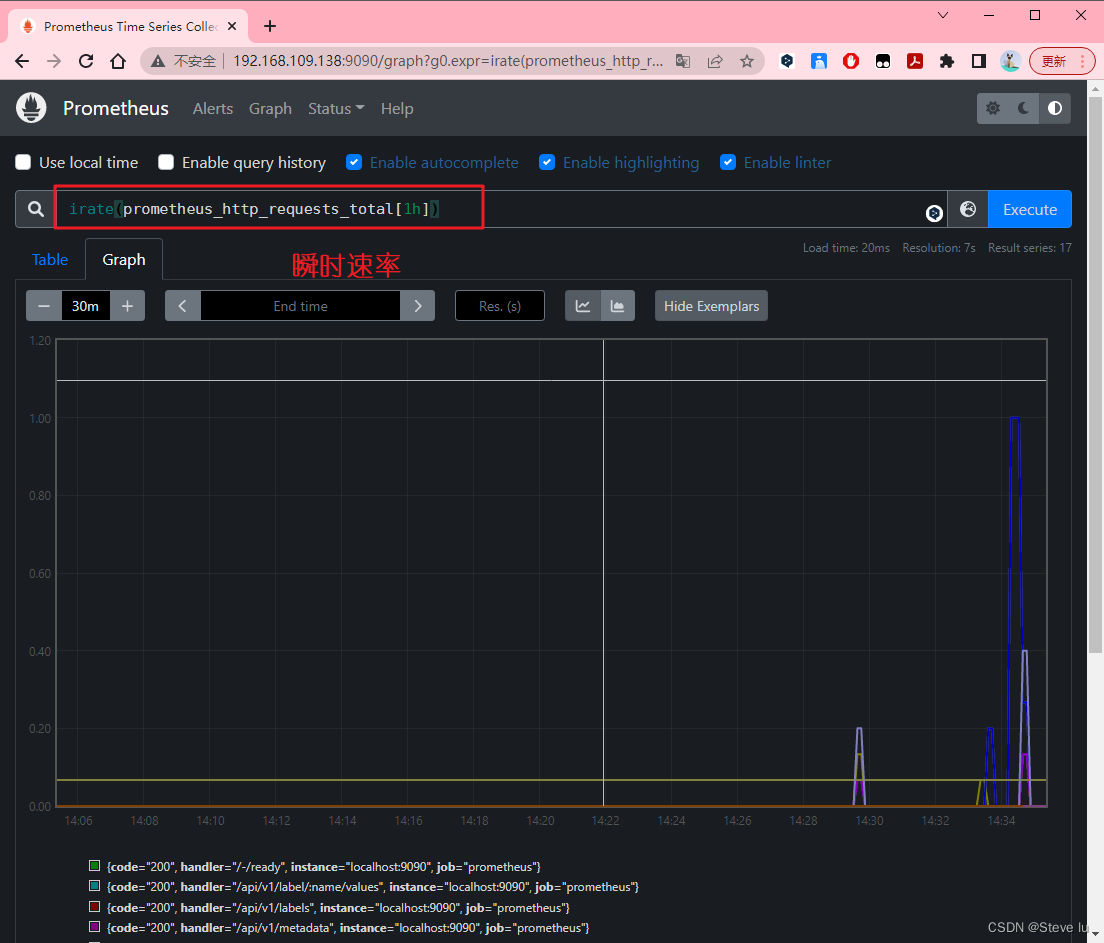
Task: Click the PDF extension icon
Action: 915,61
